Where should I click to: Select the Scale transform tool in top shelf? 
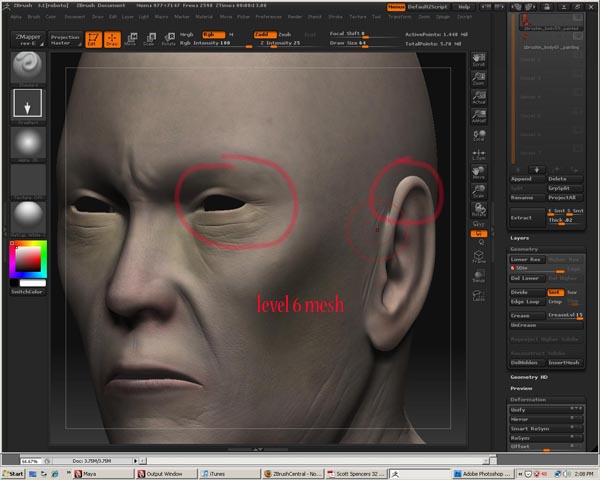point(149,39)
